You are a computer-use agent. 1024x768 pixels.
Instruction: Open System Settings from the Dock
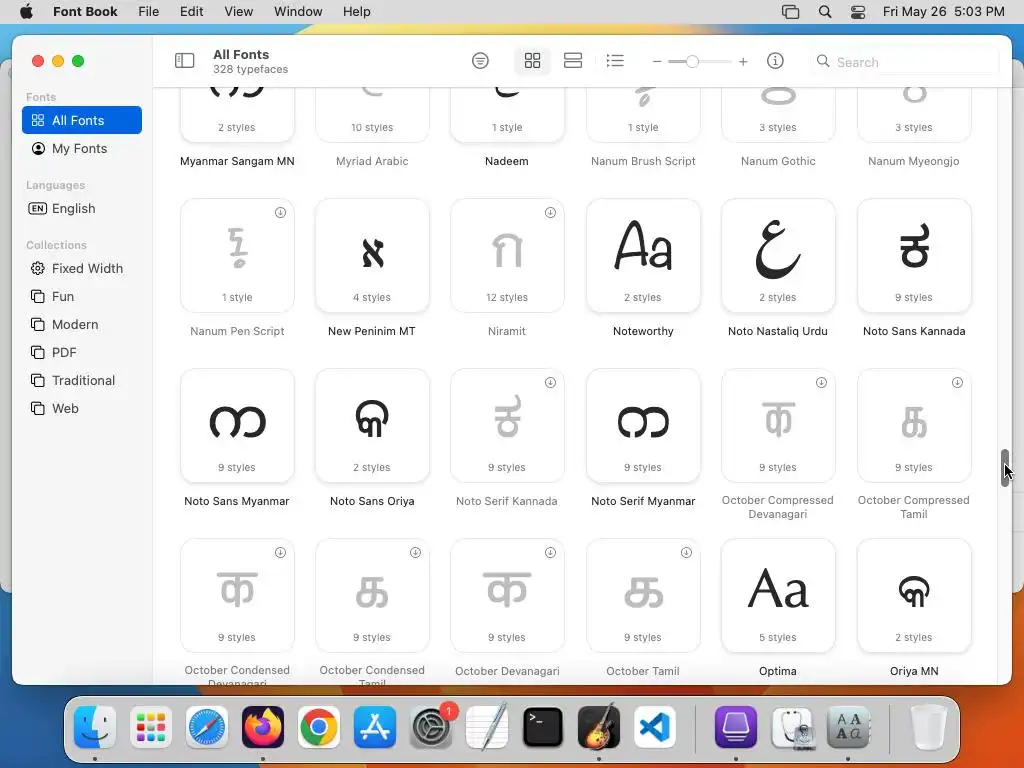(431, 727)
